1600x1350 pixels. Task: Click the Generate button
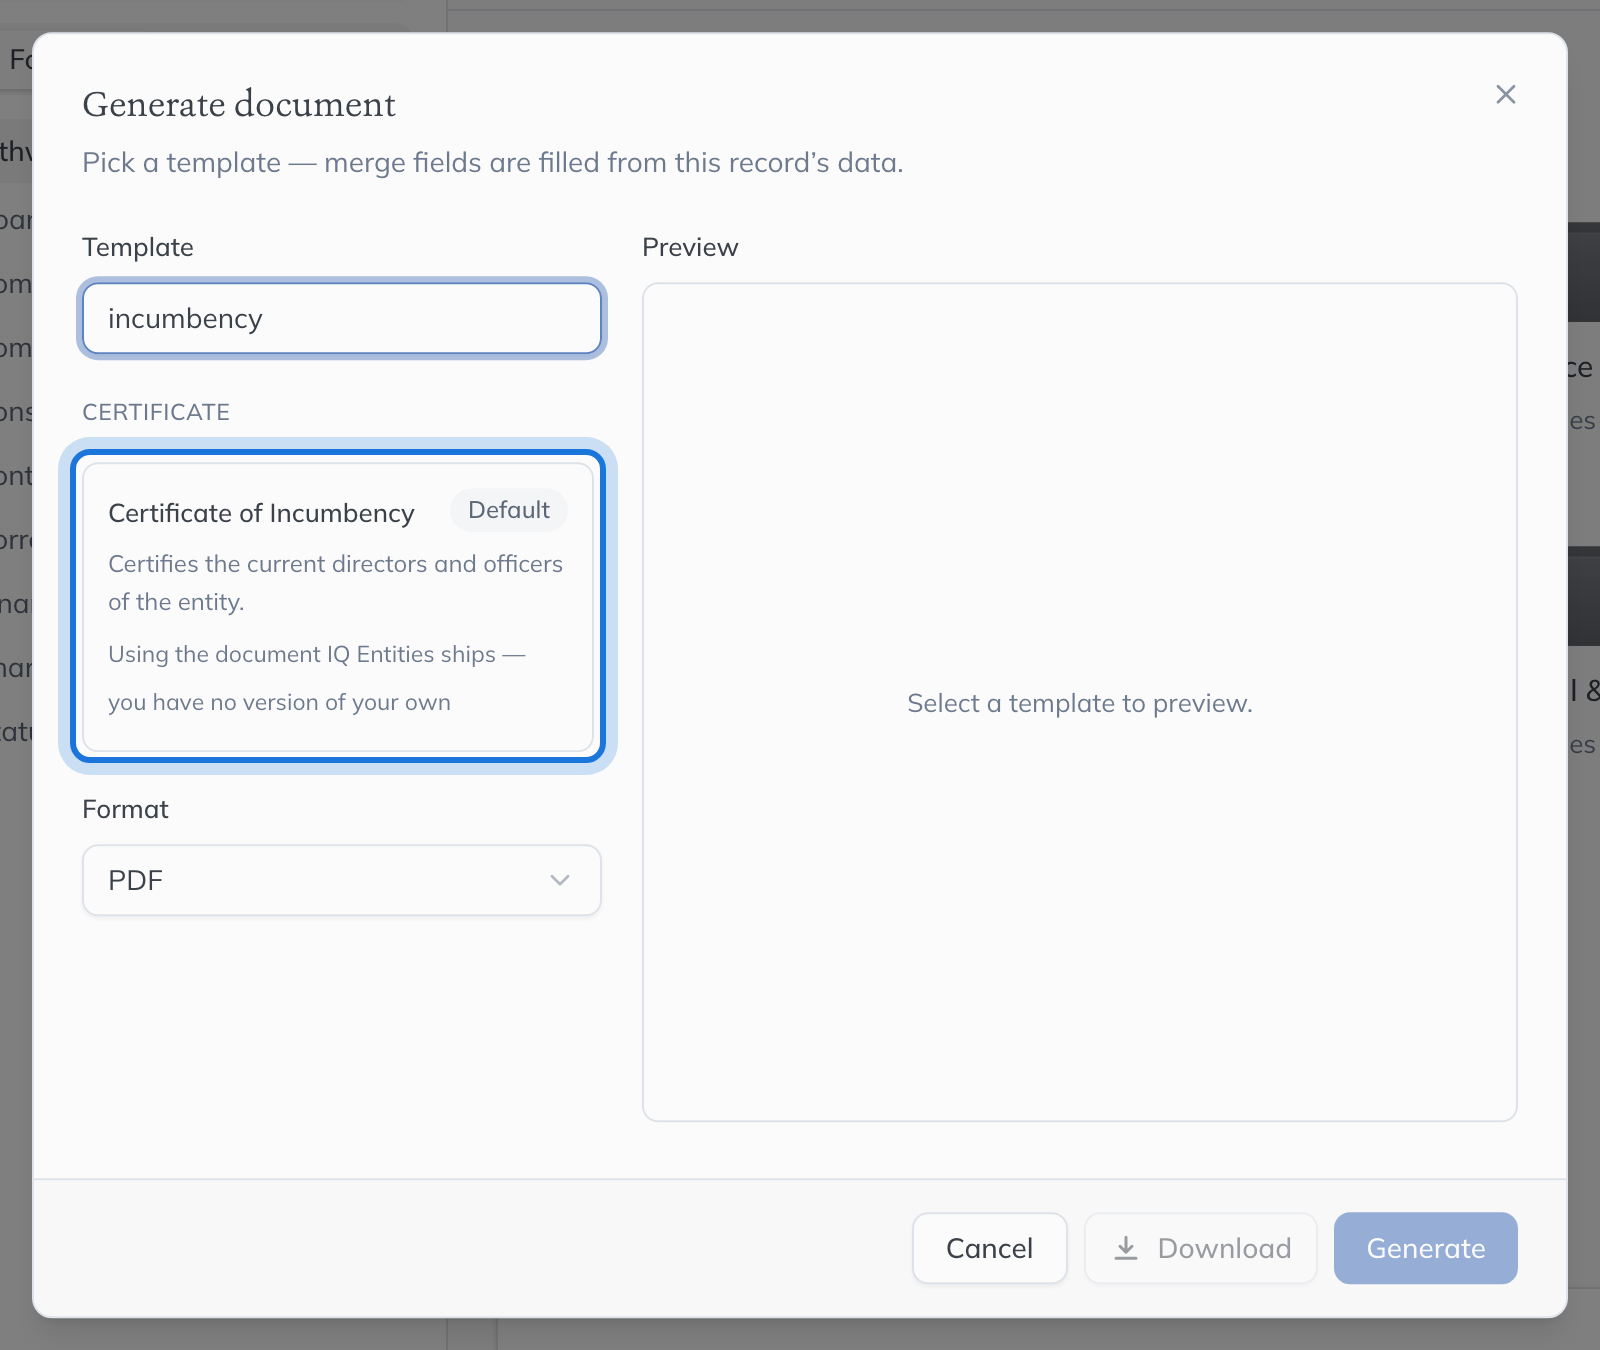click(x=1425, y=1248)
